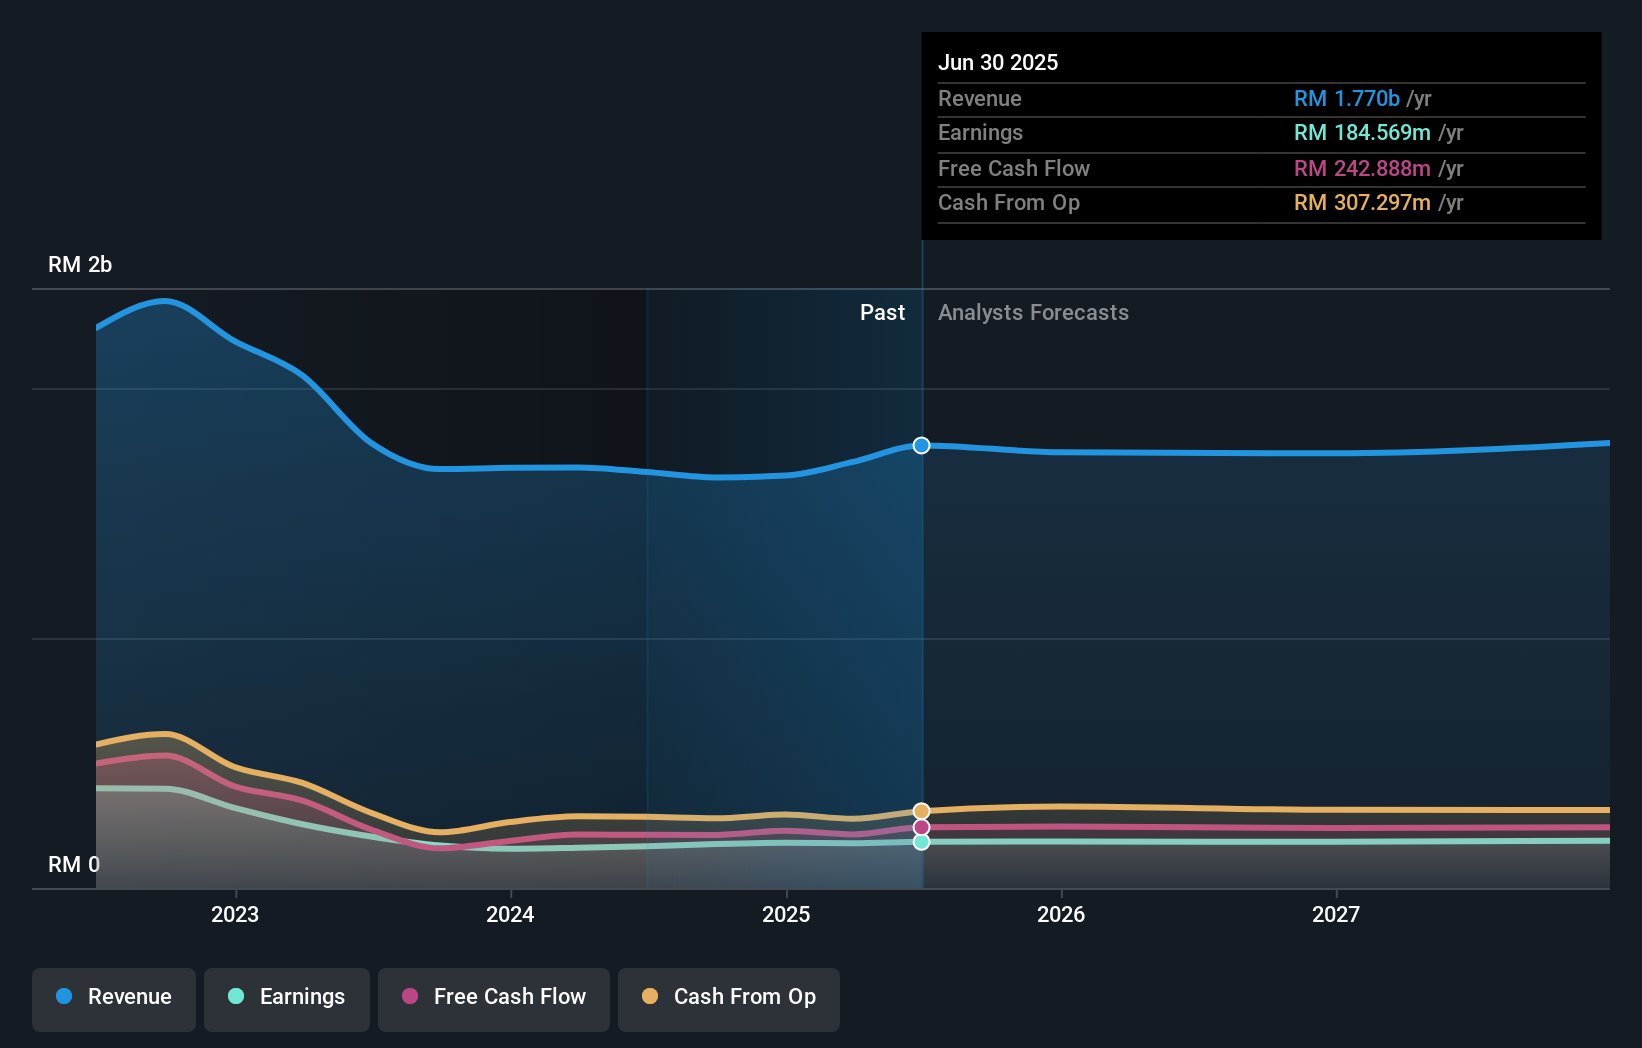The image size is (1642, 1048).
Task: Click the RM 1.770b Revenue value
Action: [x=1347, y=98]
